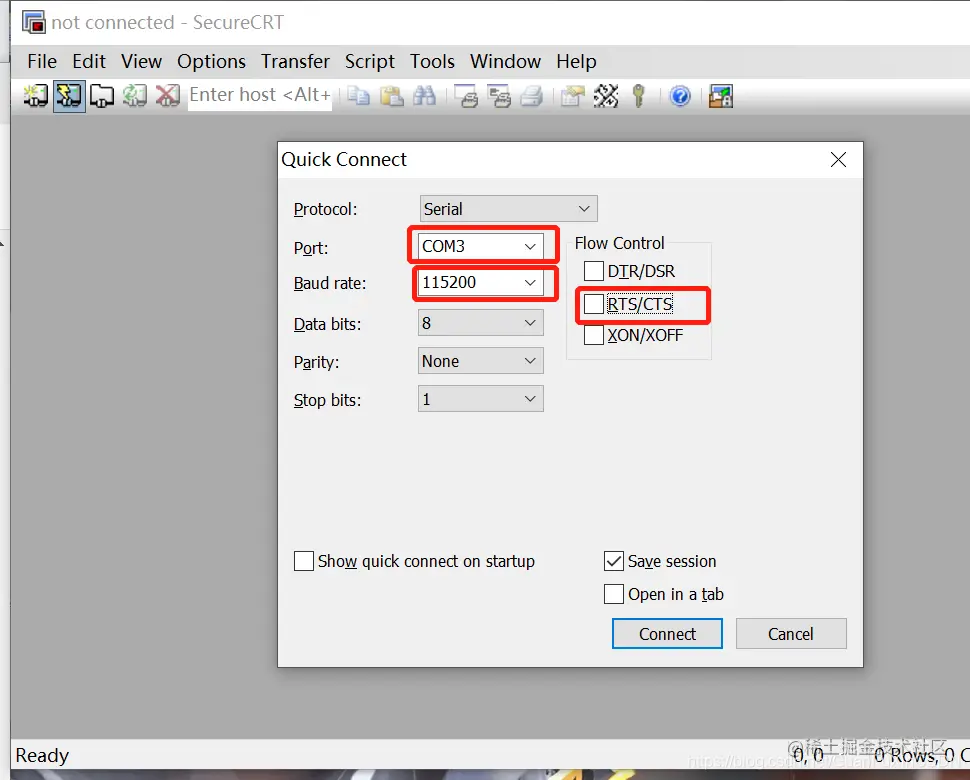
Task: Open the Port dropdown showing COM3
Action: tap(481, 246)
